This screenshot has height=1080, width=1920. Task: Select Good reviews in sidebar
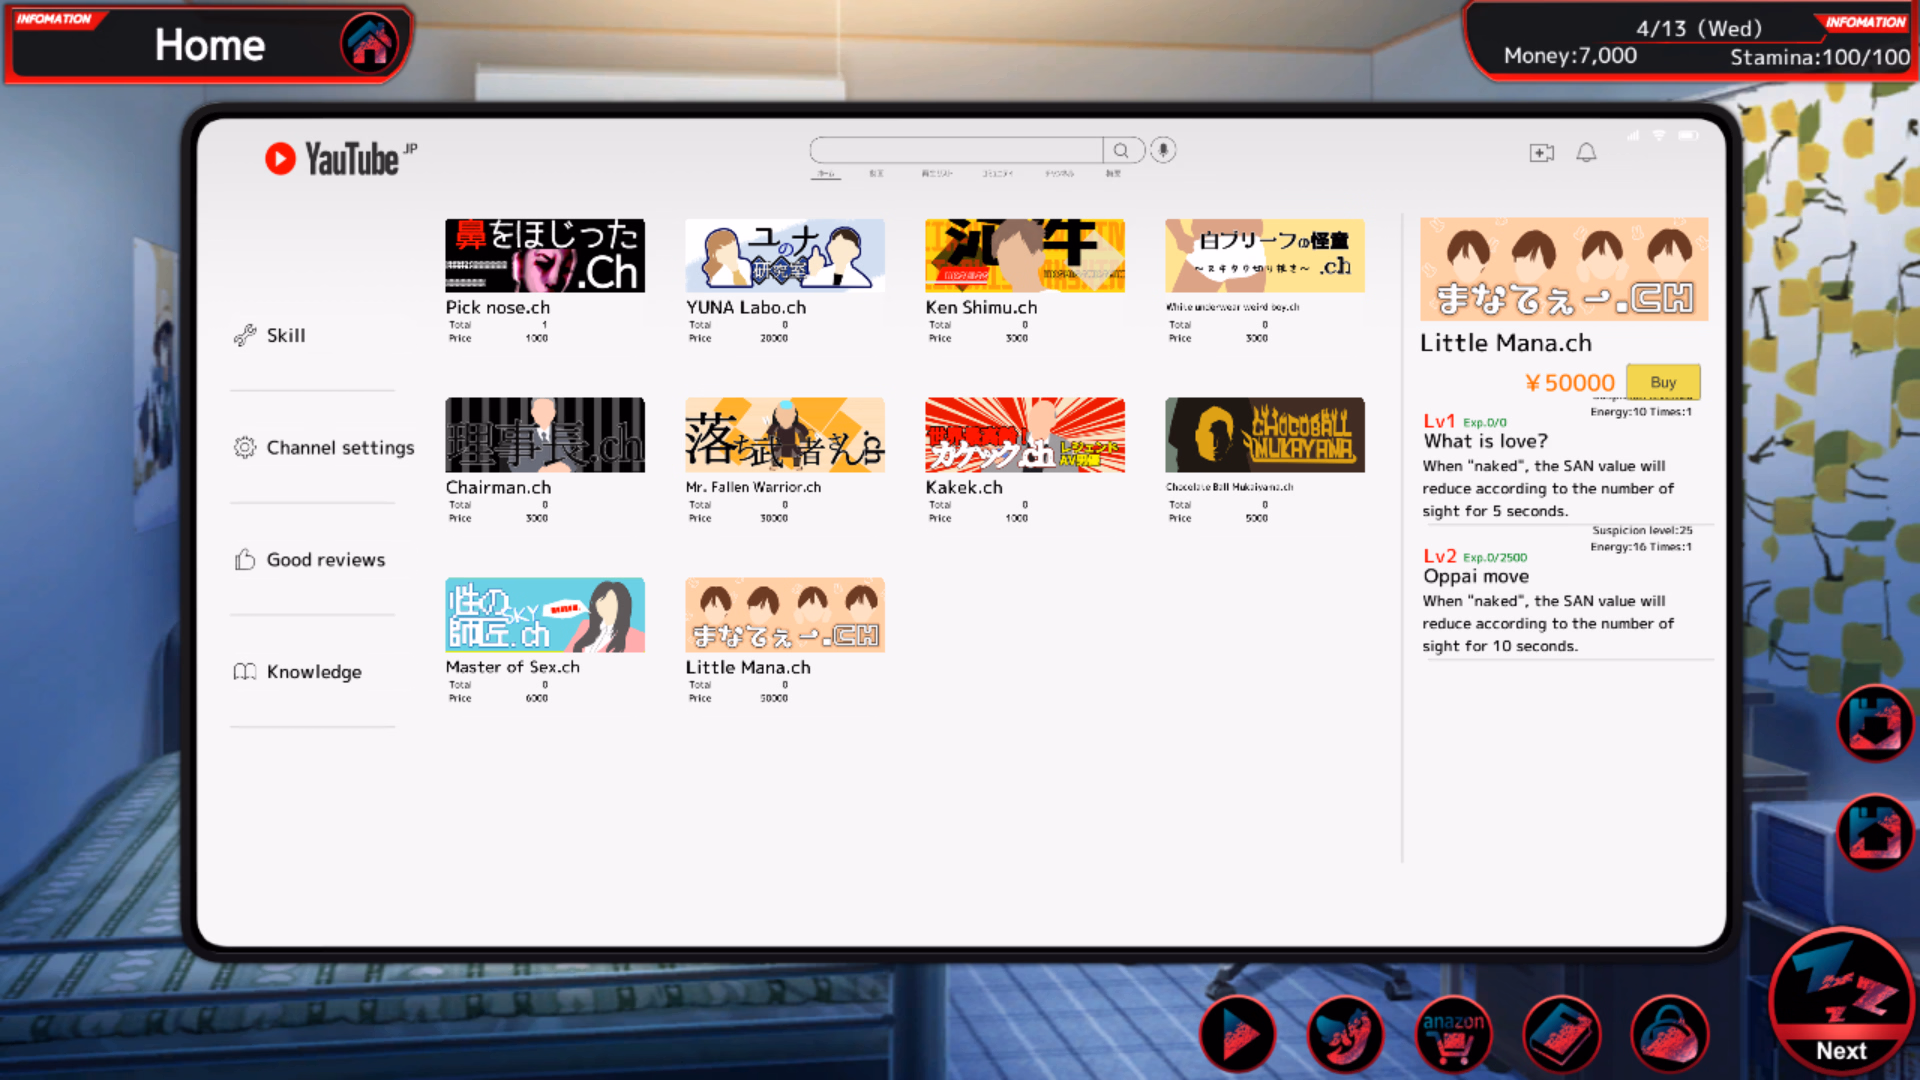click(325, 560)
